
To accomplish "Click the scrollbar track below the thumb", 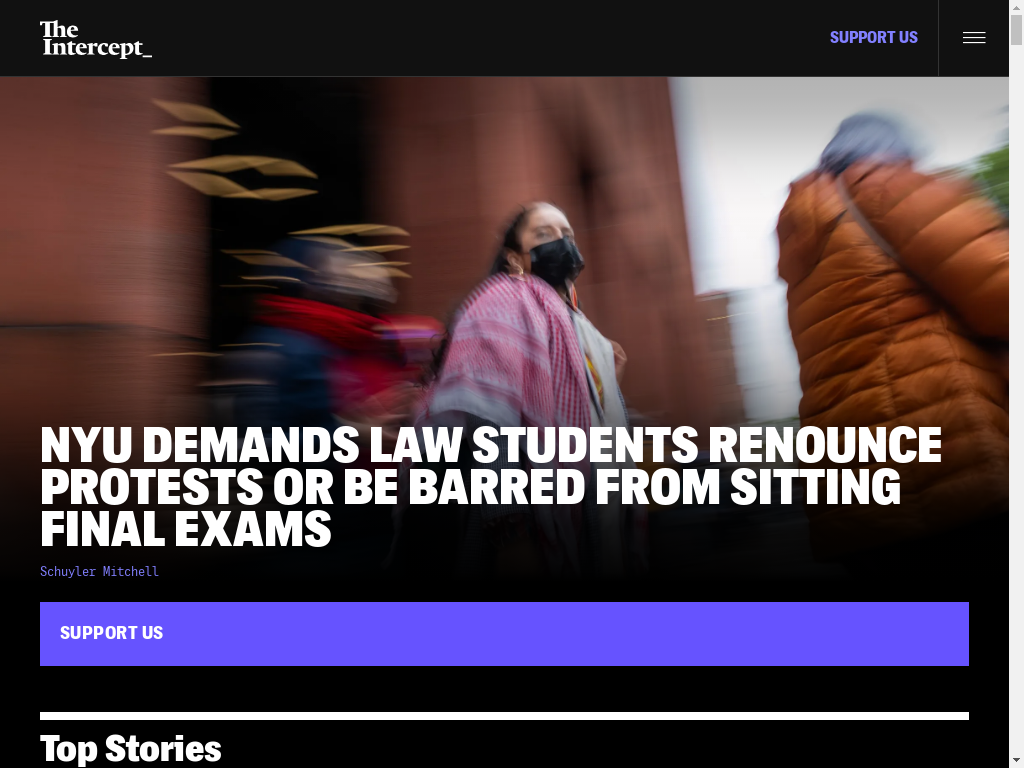I will click(1016, 392).
